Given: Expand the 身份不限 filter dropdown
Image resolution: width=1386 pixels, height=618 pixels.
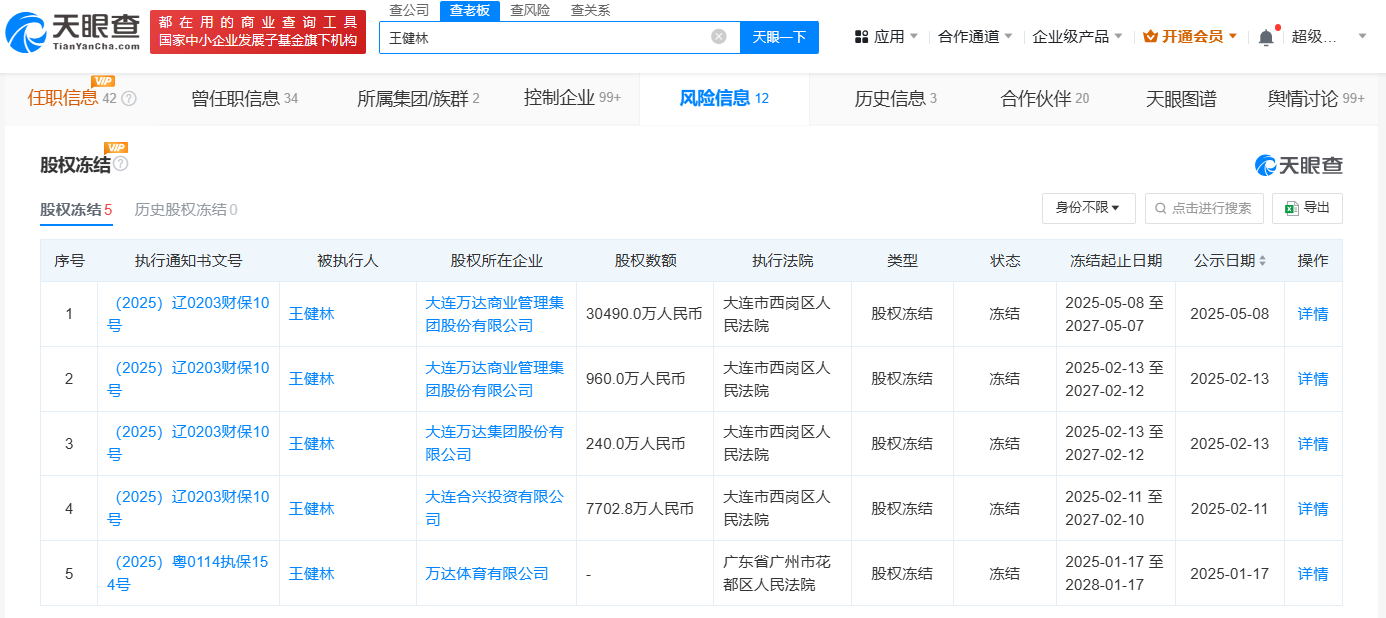Looking at the screenshot, I should pos(1088,208).
